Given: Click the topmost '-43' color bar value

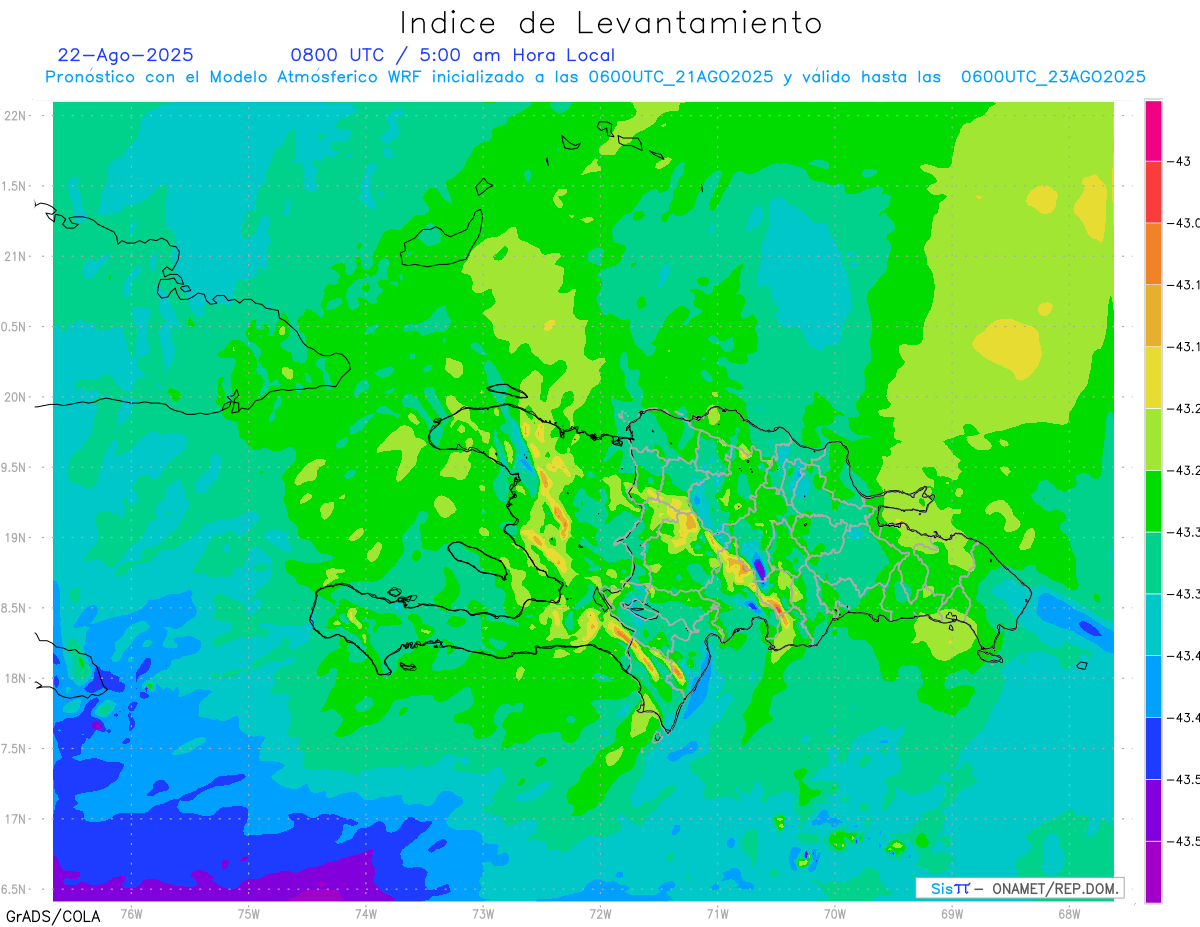Looking at the screenshot, I should (x=1178, y=161).
